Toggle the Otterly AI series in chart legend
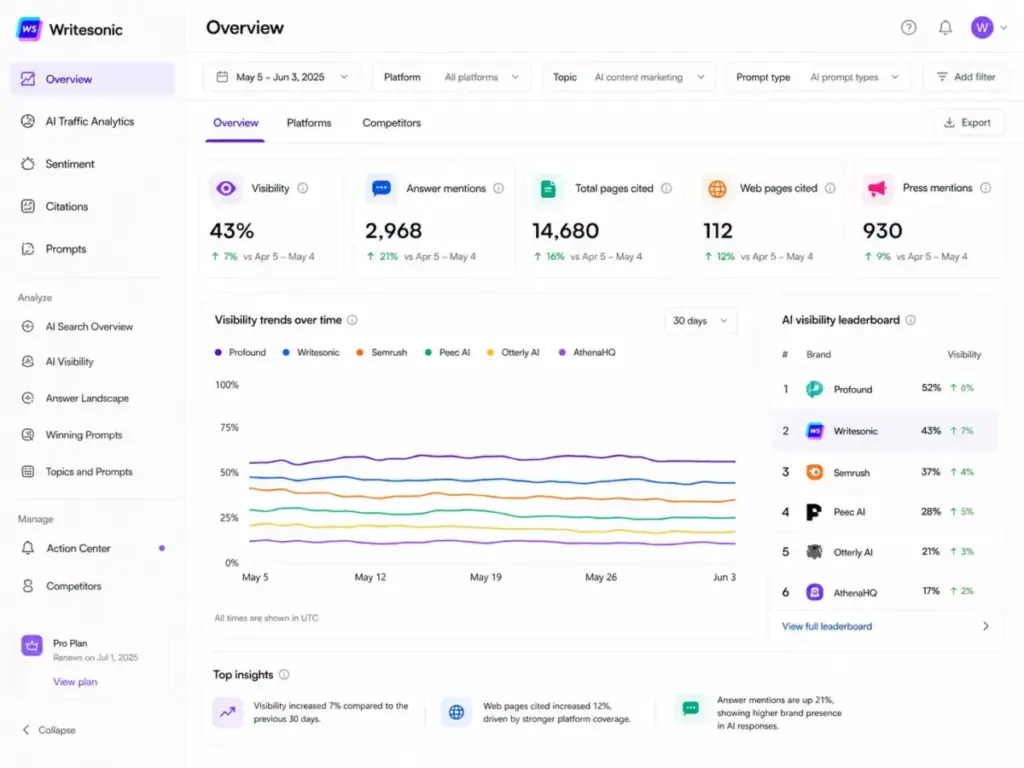 tap(513, 353)
